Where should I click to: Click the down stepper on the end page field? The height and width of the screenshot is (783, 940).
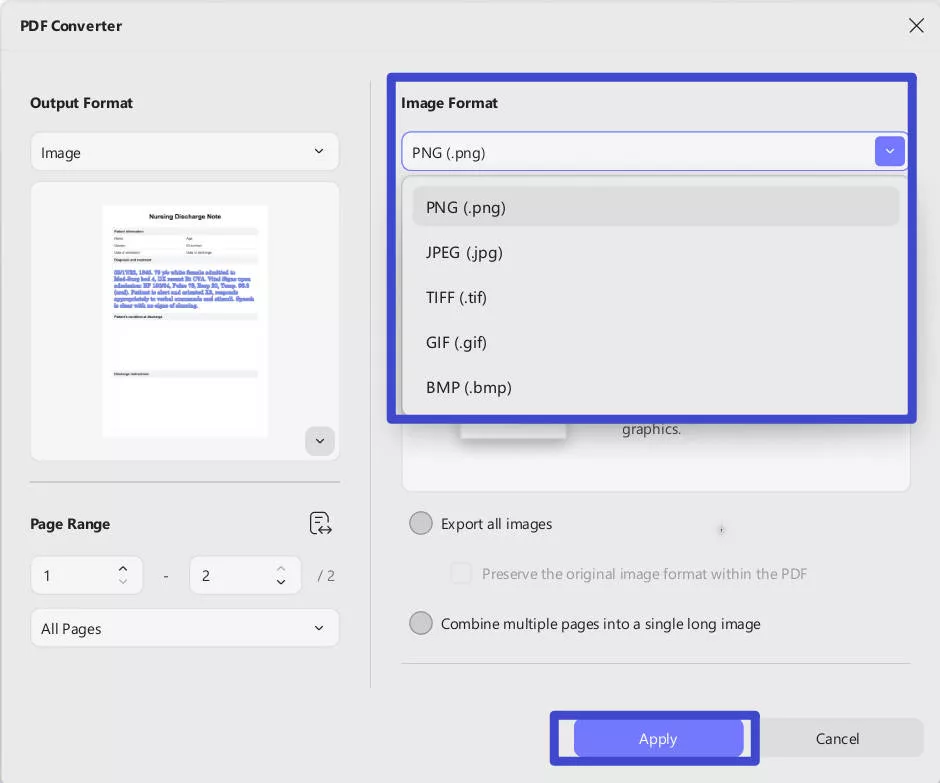point(280,581)
